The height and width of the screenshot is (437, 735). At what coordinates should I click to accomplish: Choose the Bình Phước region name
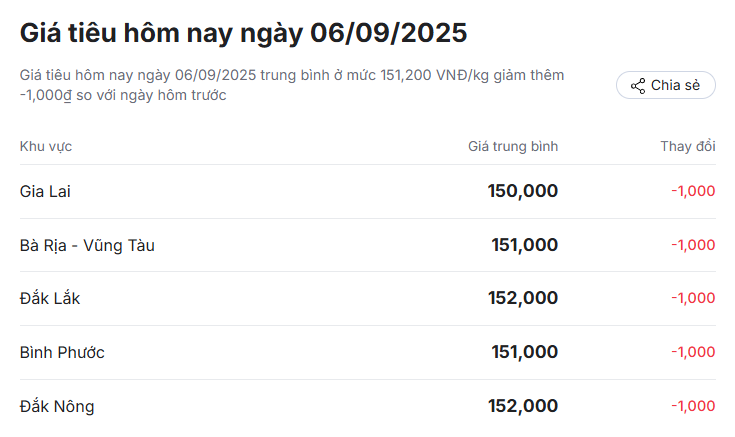[62, 352]
